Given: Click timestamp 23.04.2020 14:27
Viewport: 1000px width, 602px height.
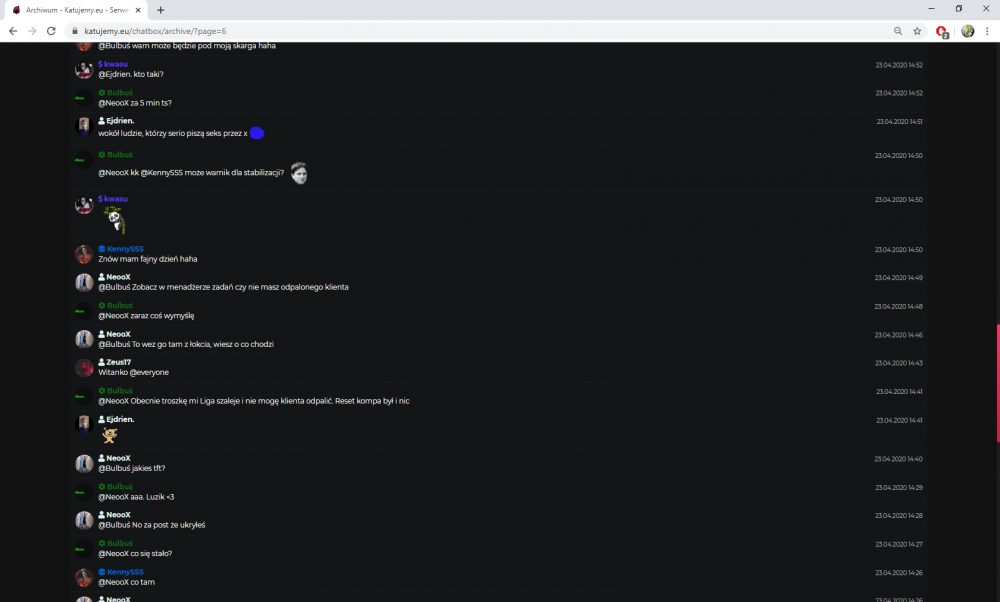Looking at the screenshot, I should (899, 544).
